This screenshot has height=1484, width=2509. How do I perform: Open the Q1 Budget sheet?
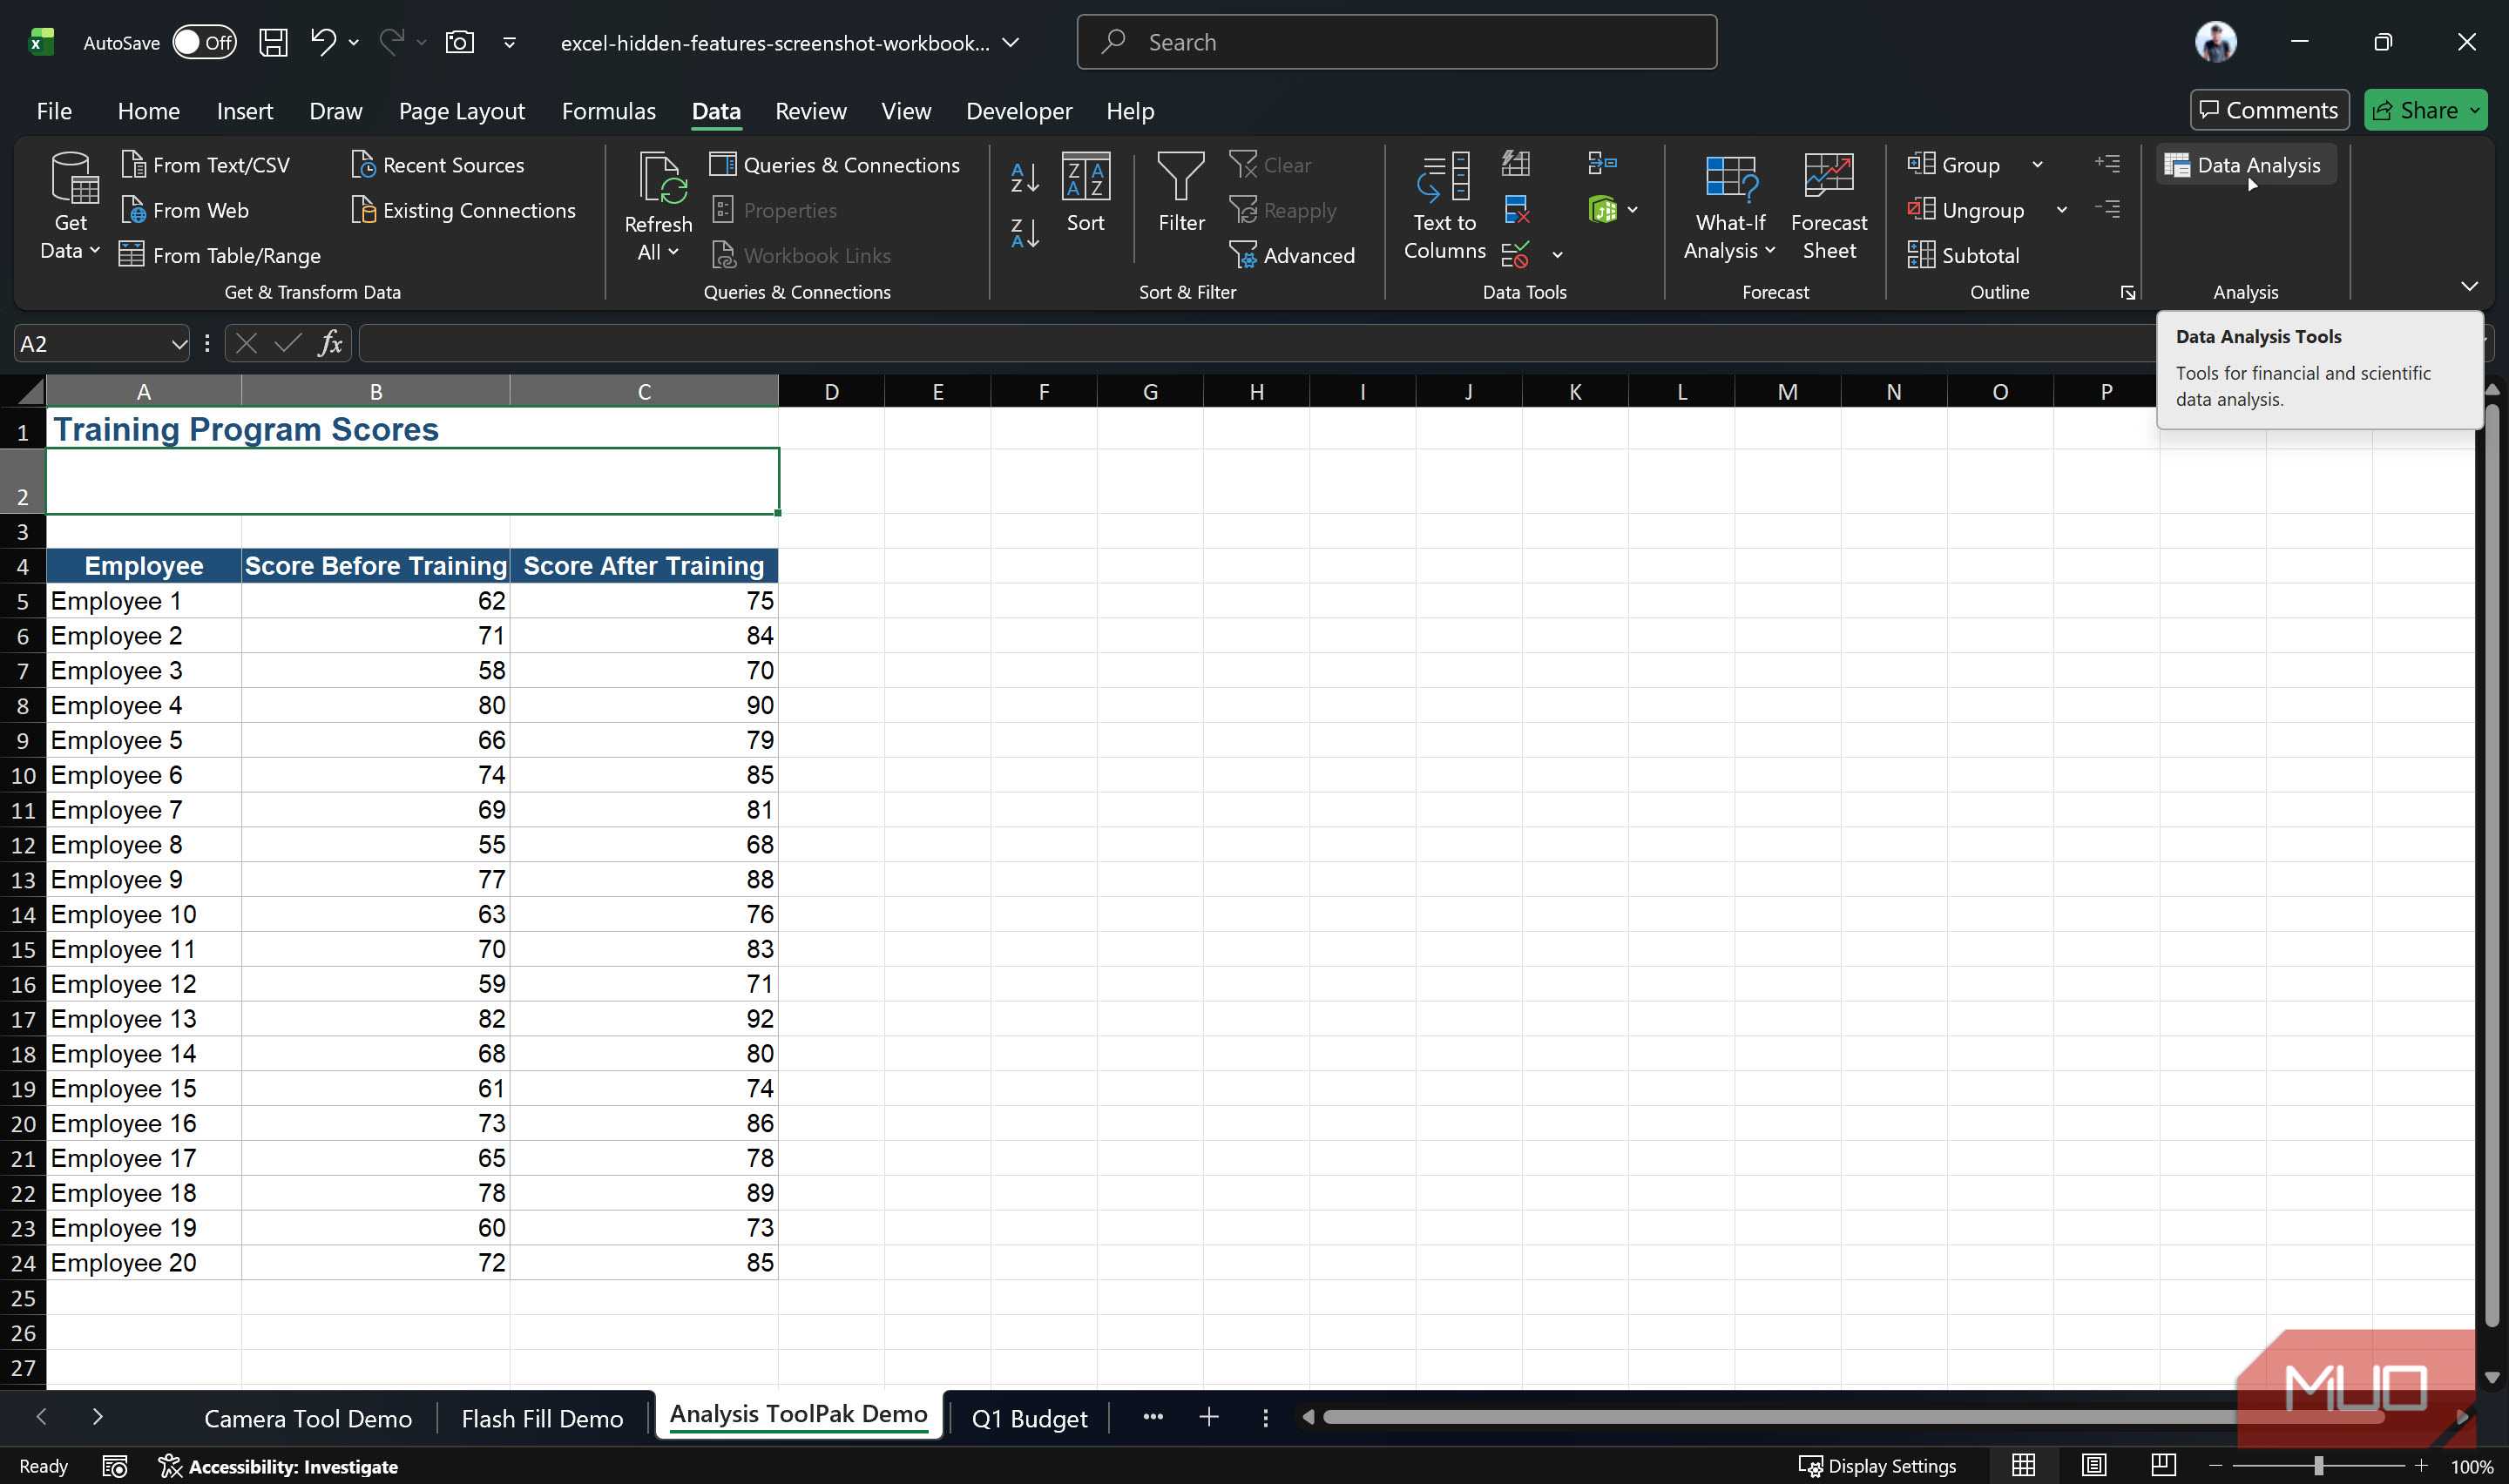tap(1029, 1418)
